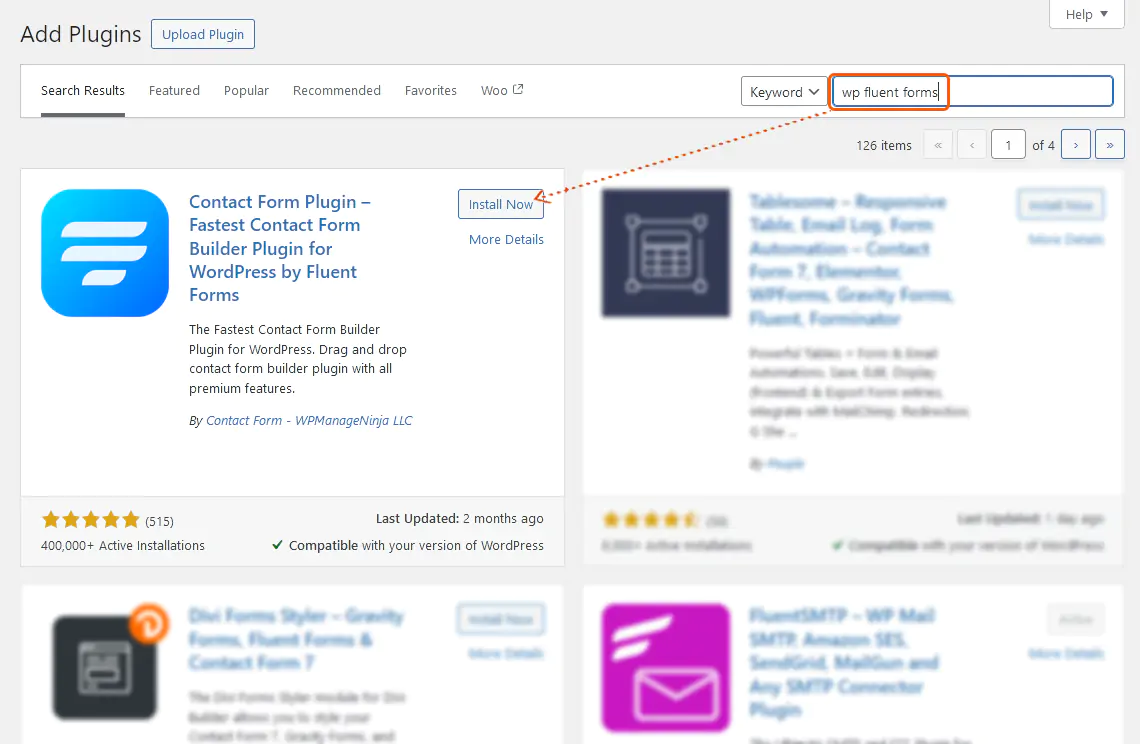The height and width of the screenshot is (744, 1140).
Task: Select the Recommended tab
Action: click(337, 90)
